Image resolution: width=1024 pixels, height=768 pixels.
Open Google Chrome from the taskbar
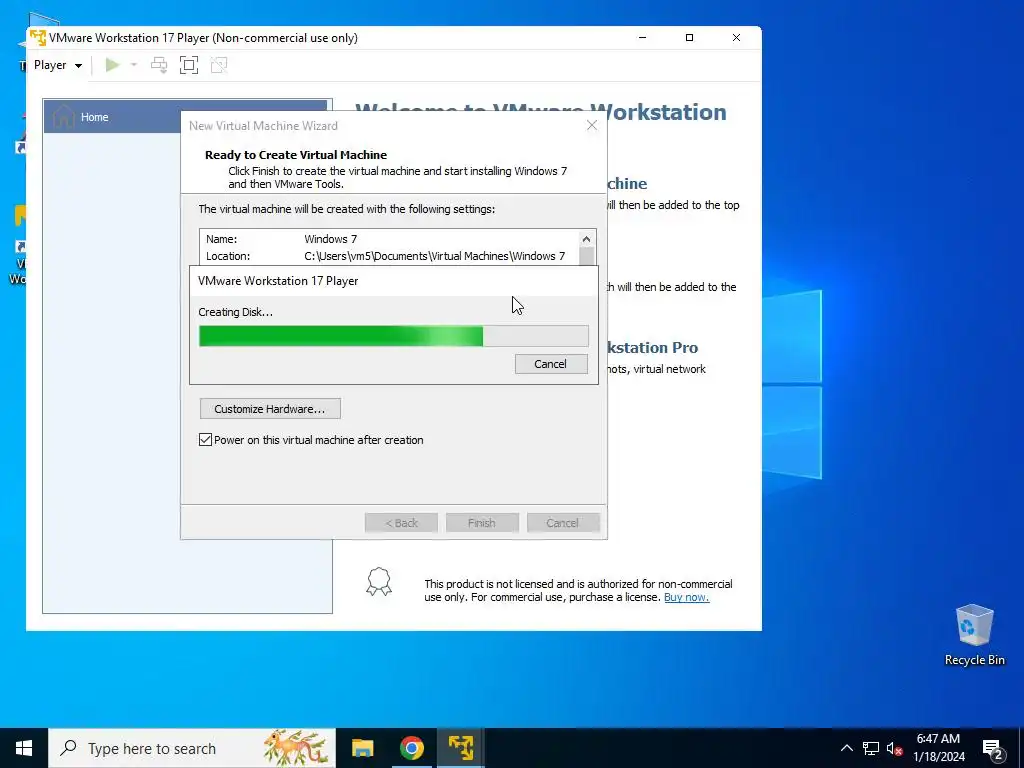411,748
